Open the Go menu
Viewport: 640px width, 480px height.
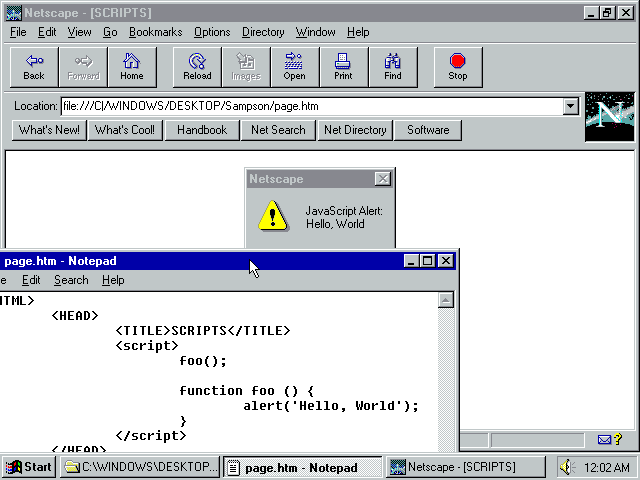coord(110,32)
